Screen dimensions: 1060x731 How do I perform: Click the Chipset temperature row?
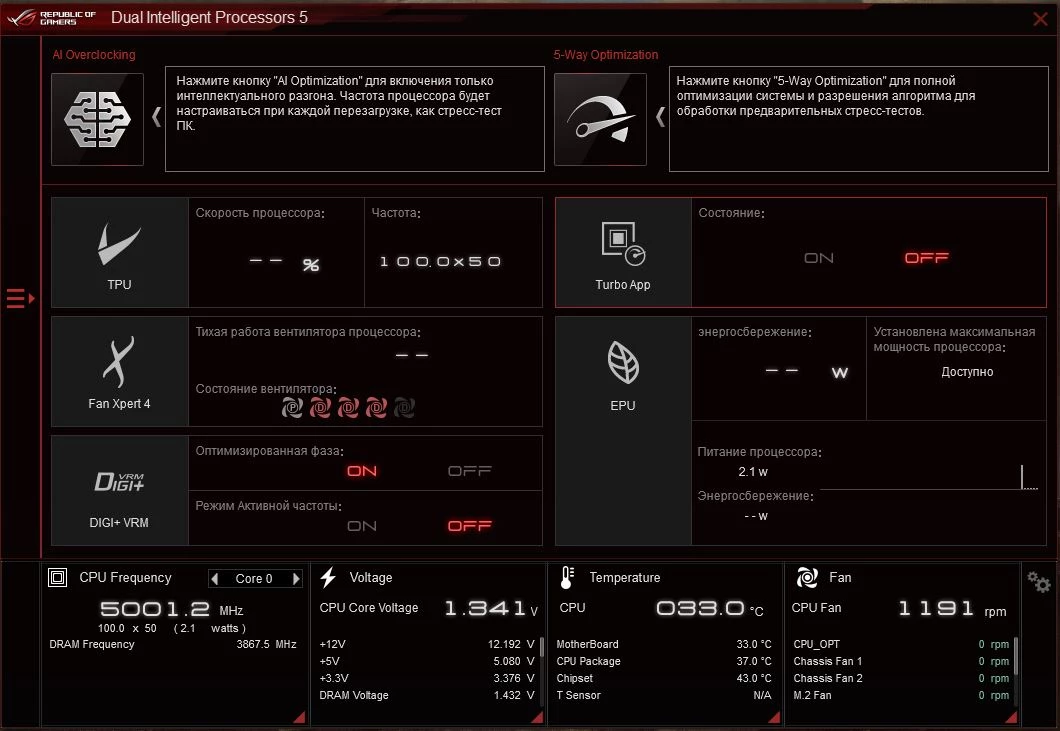tap(664, 678)
